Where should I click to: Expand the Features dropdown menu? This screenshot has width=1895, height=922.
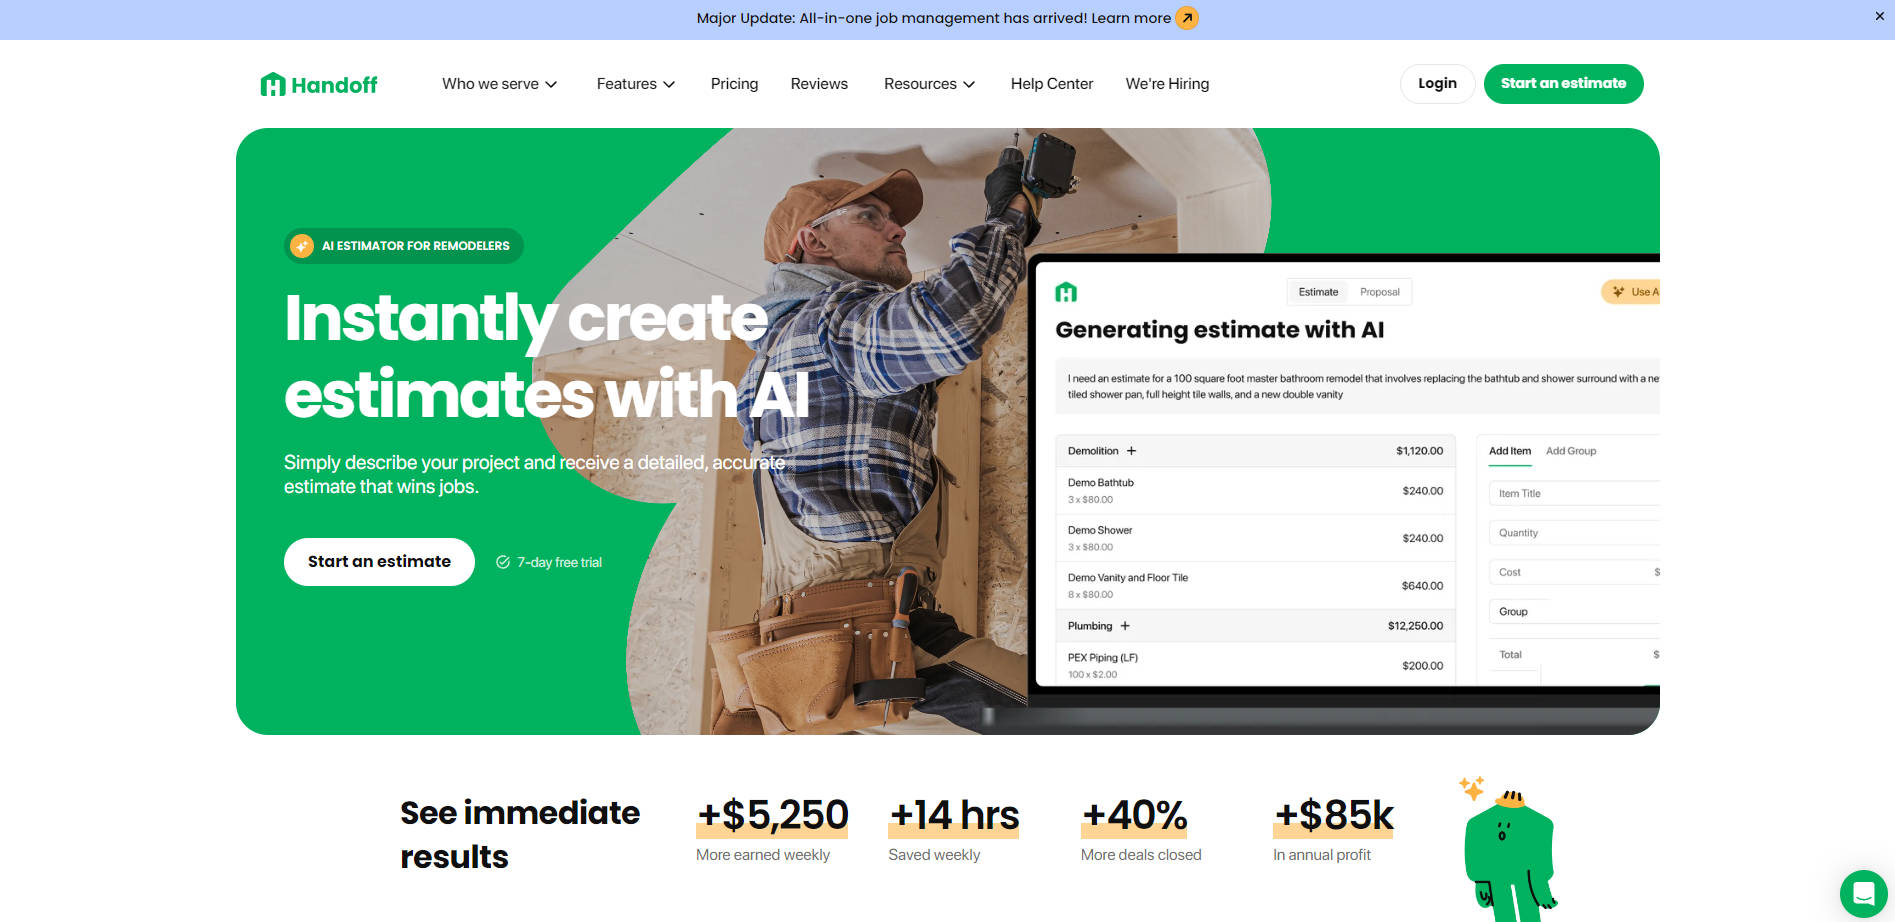(x=635, y=84)
